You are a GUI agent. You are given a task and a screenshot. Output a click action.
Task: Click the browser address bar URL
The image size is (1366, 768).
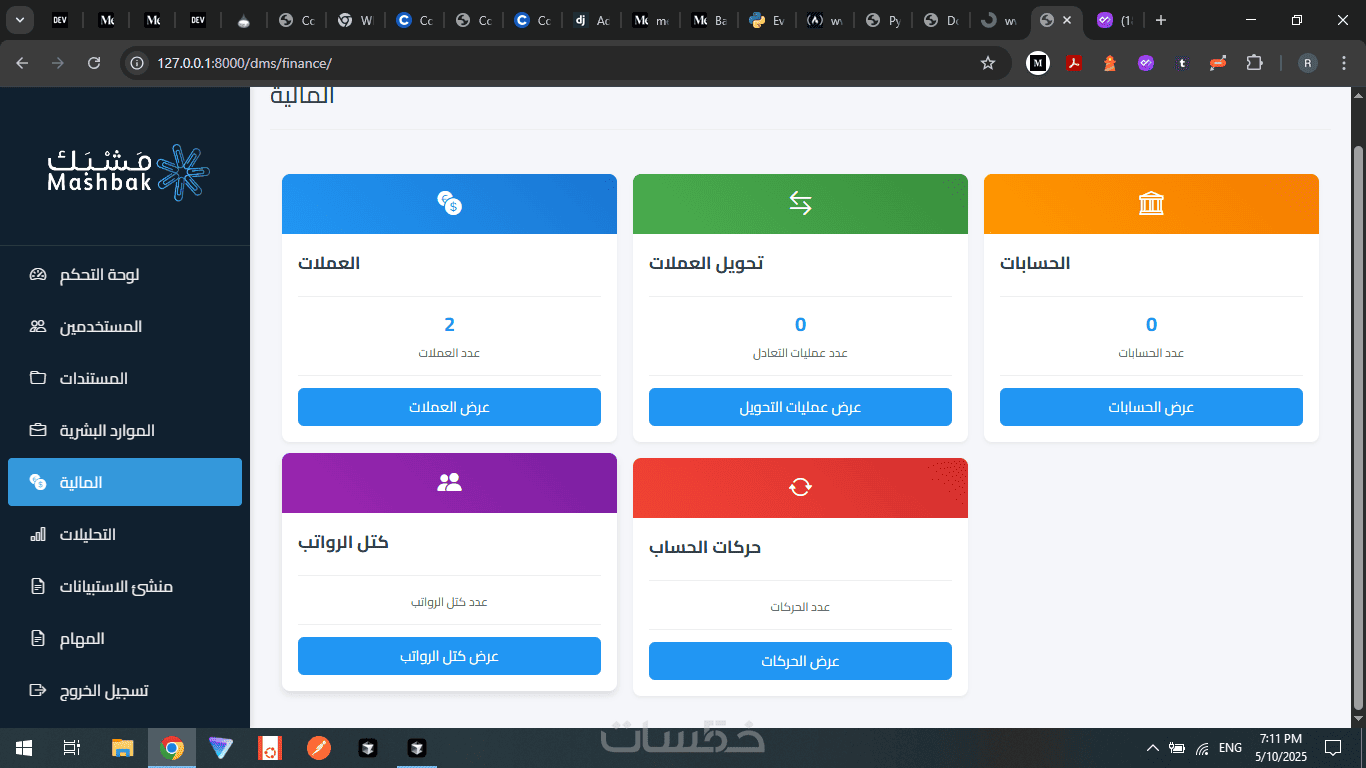[244, 63]
